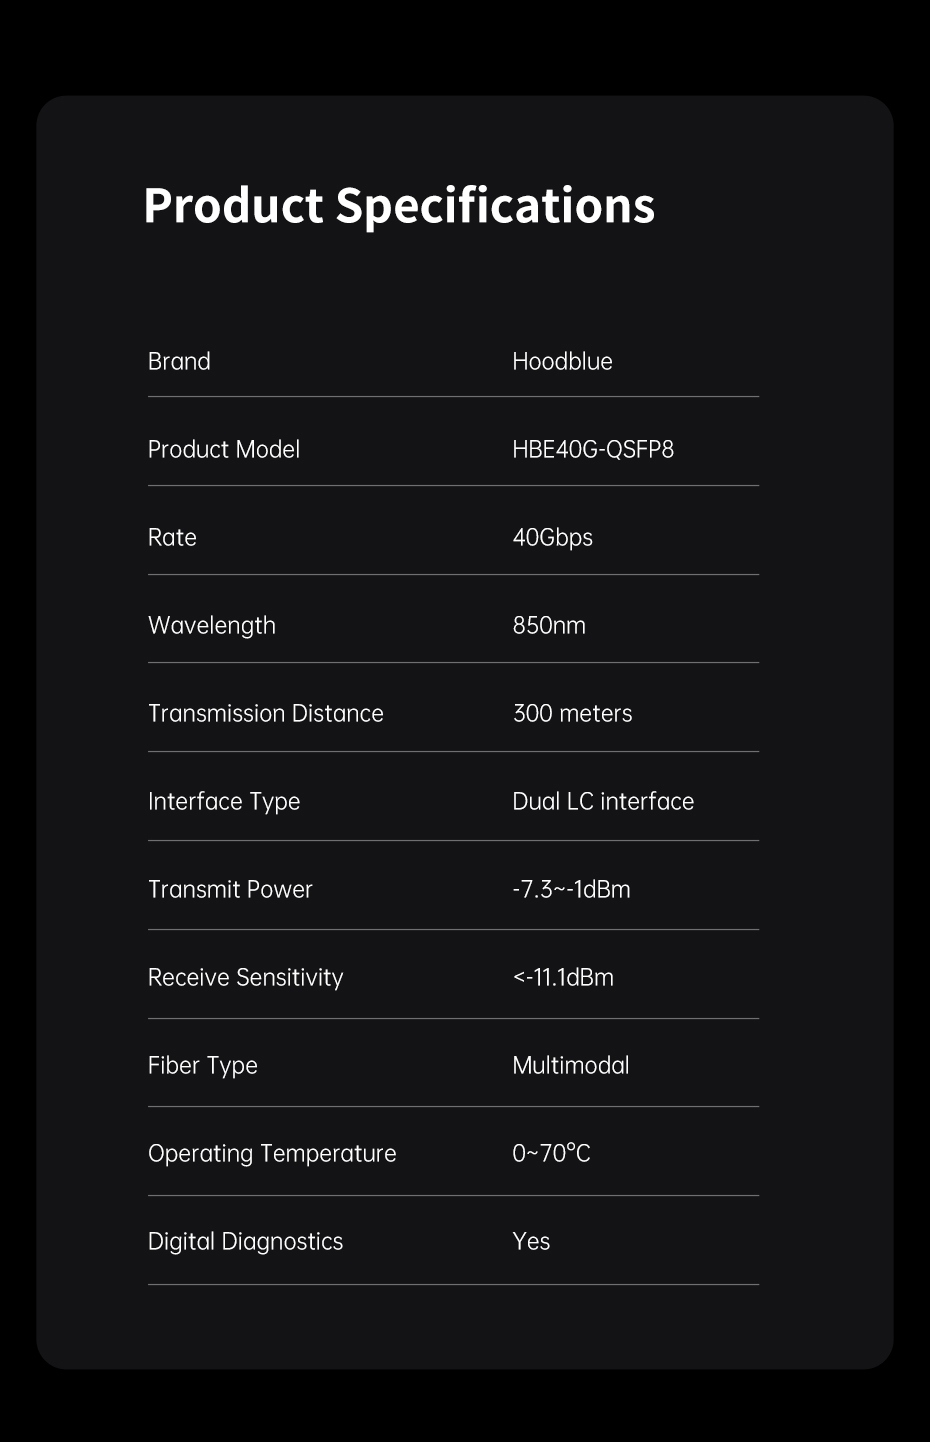Viewport: 930px width, 1442px height.
Task: Select the 40Gbps rate value
Action: click(552, 537)
